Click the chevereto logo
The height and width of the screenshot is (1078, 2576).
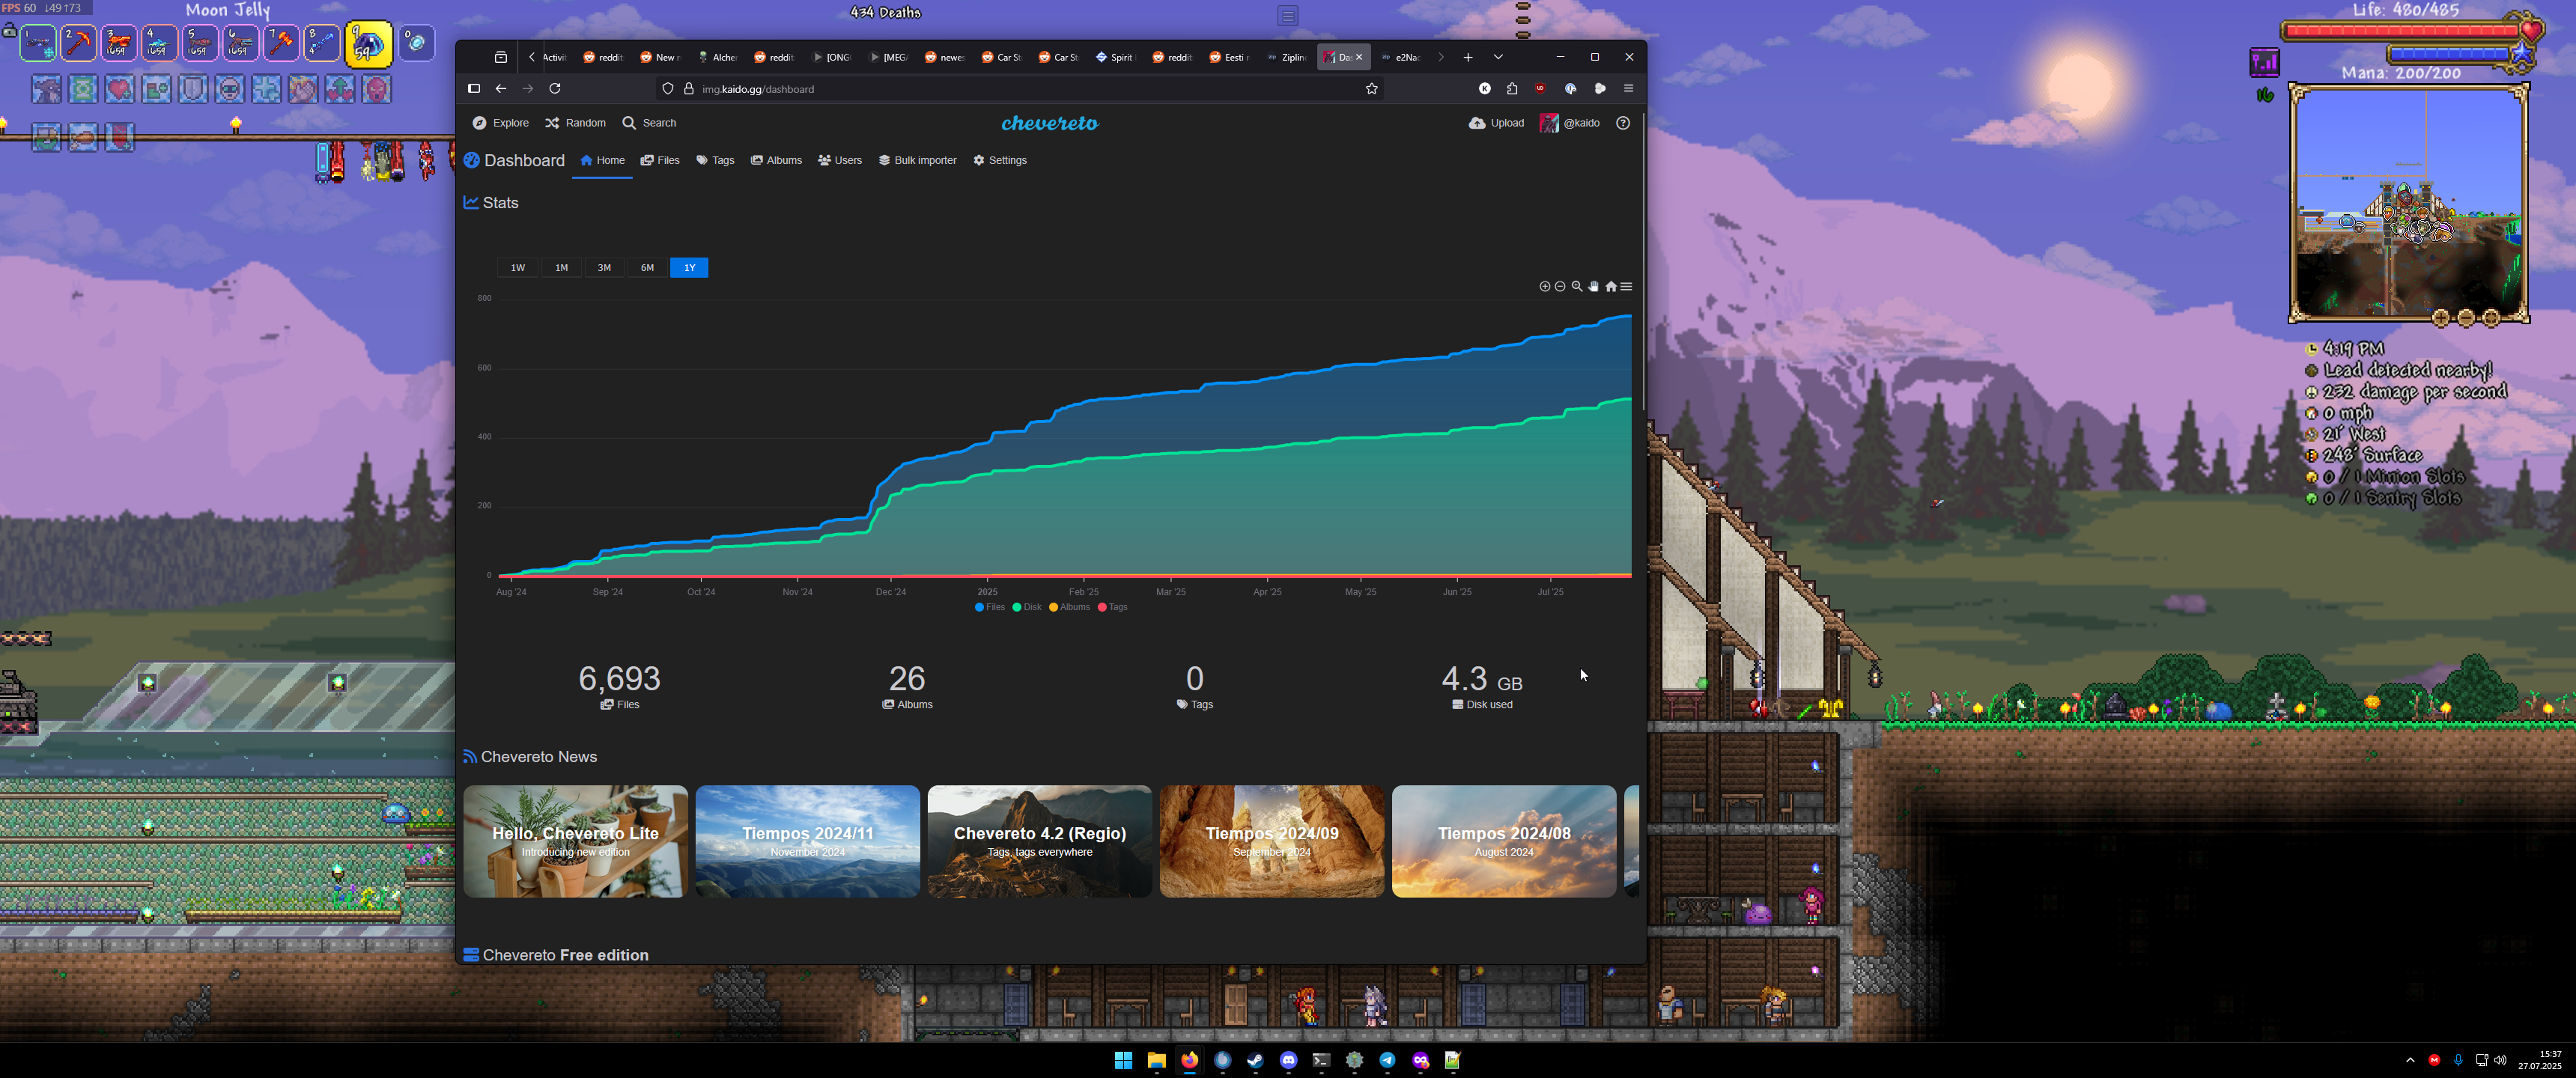[1050, 123]
